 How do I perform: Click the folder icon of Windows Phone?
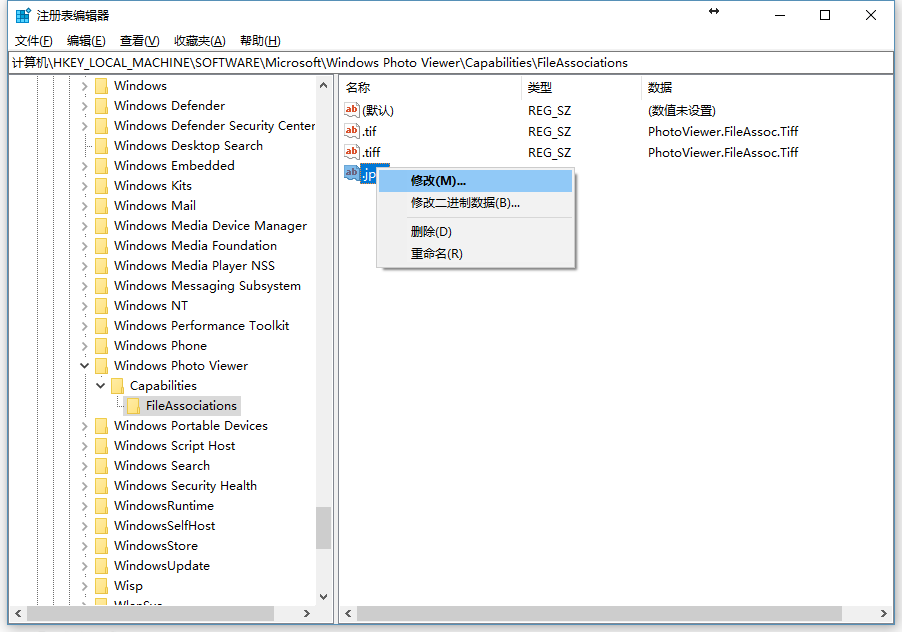click(101, 346)
